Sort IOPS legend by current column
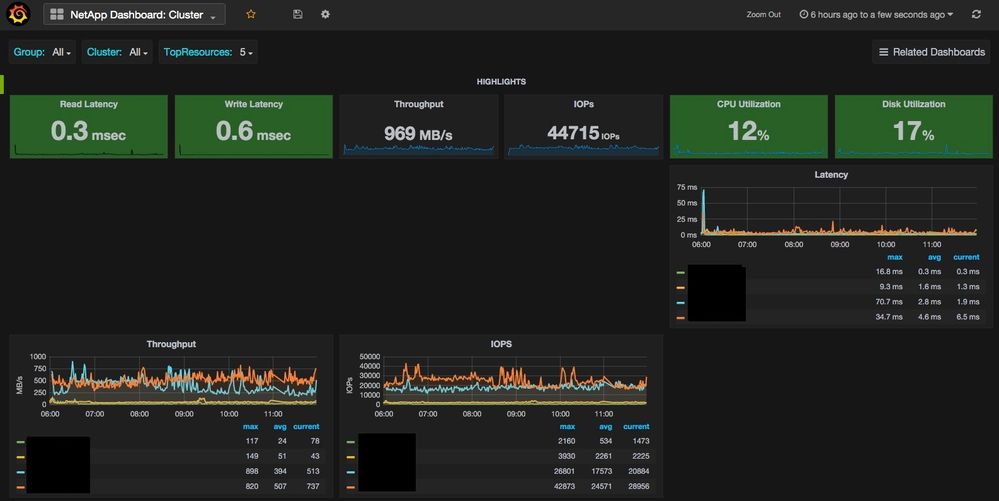The height and width of the screenshot is (501, 999). coord(635,426)
